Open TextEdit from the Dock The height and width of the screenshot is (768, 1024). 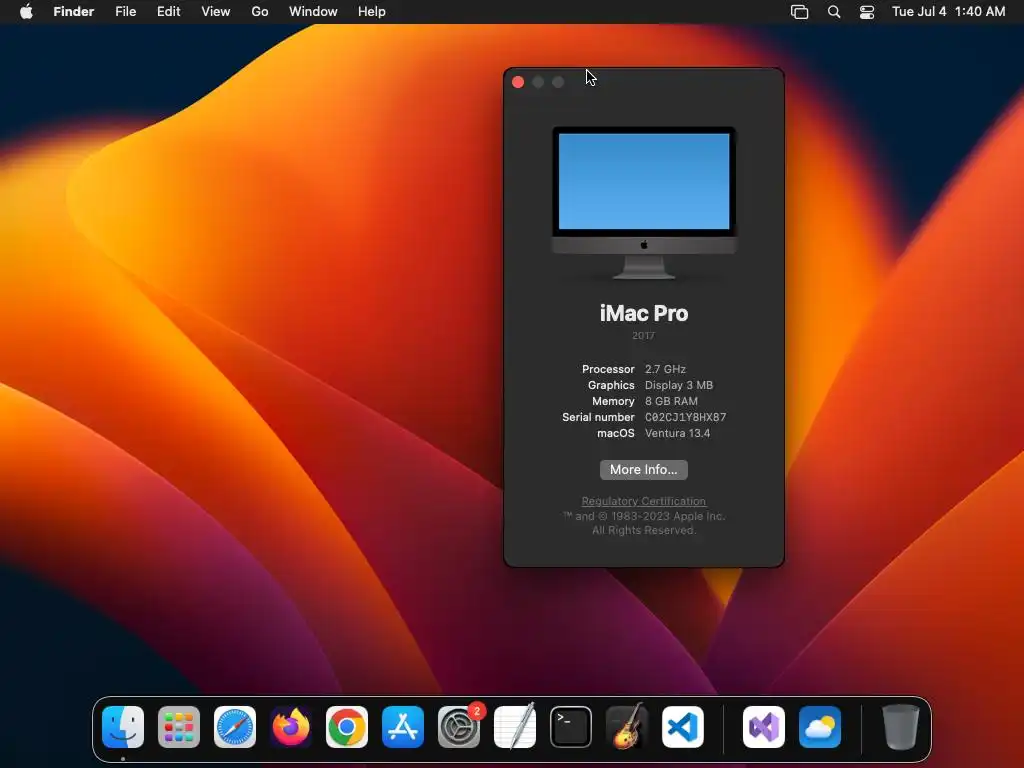click(515, 727)
